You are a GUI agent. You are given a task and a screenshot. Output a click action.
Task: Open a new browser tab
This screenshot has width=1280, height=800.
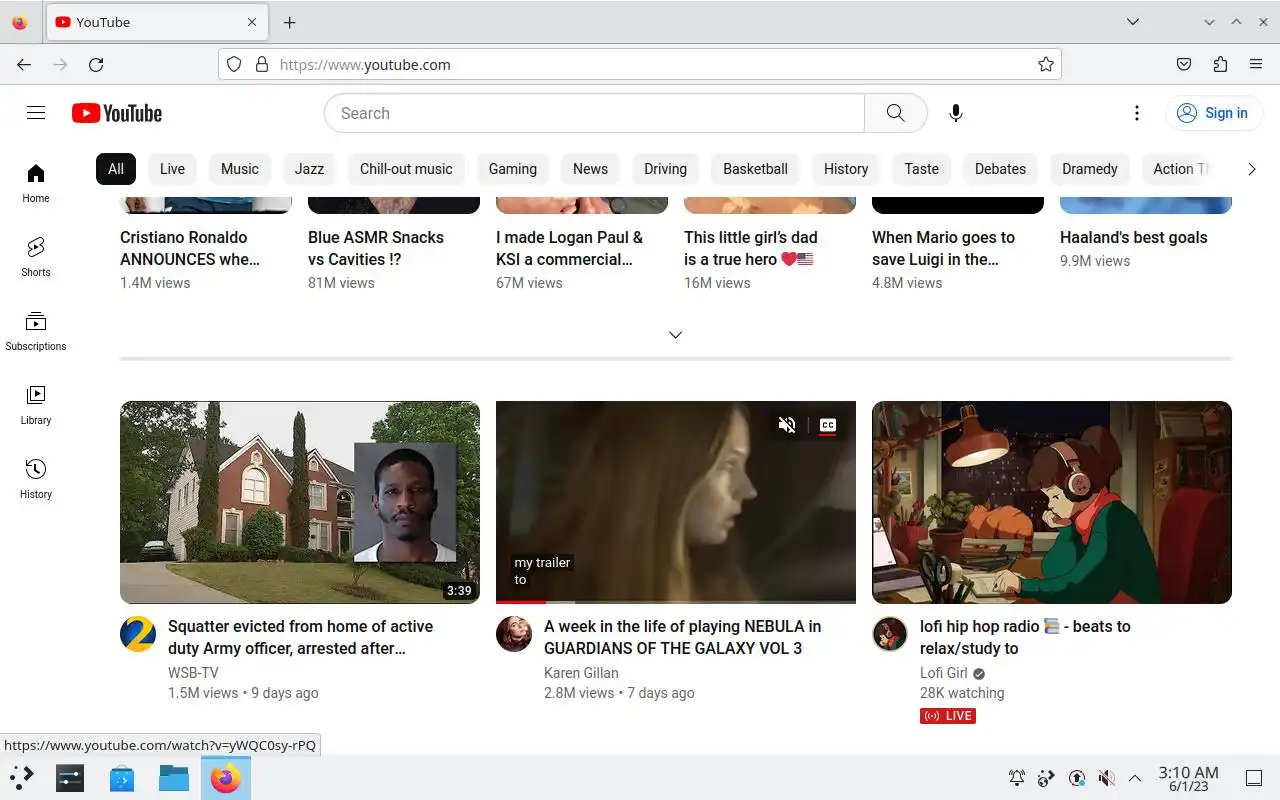pos(289,22)
